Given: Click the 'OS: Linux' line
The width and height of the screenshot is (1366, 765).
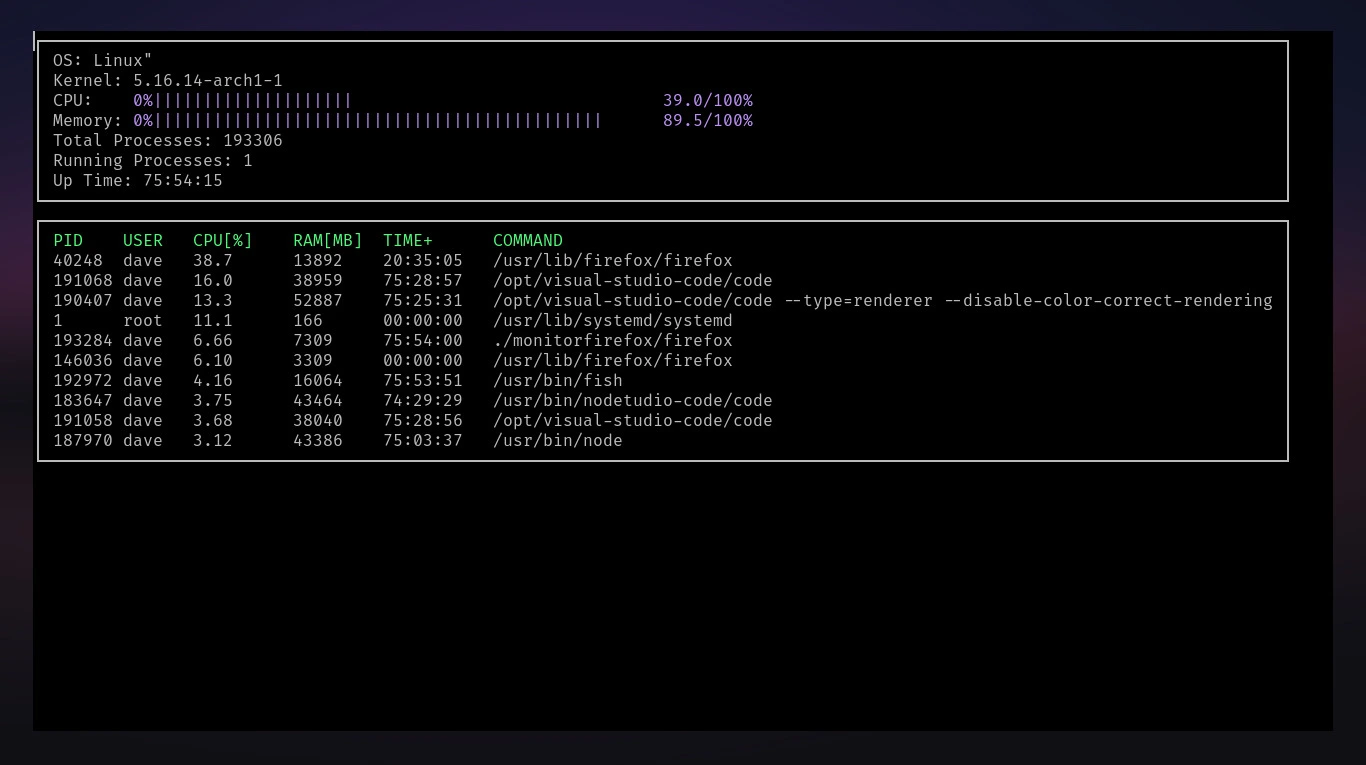Looking at the screenshot, I should 103,61.
